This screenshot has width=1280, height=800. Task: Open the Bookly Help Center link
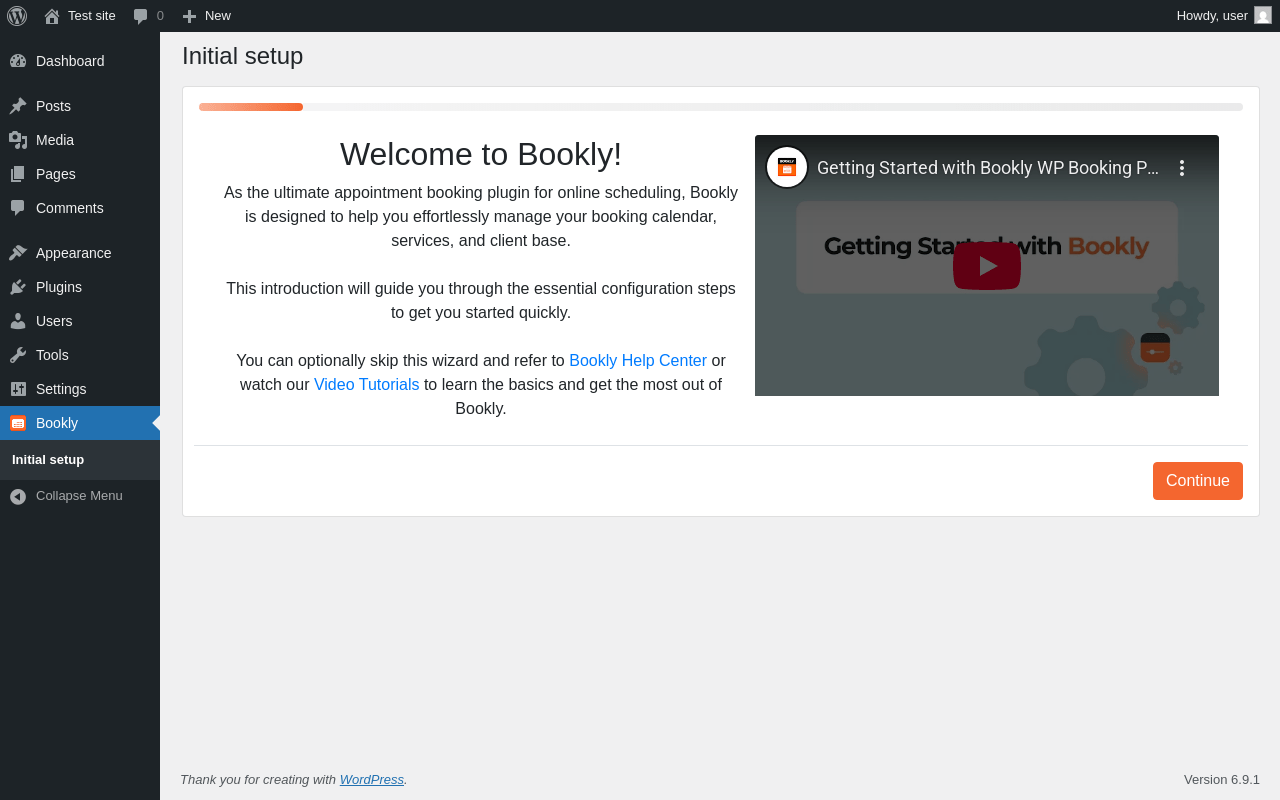638,361
